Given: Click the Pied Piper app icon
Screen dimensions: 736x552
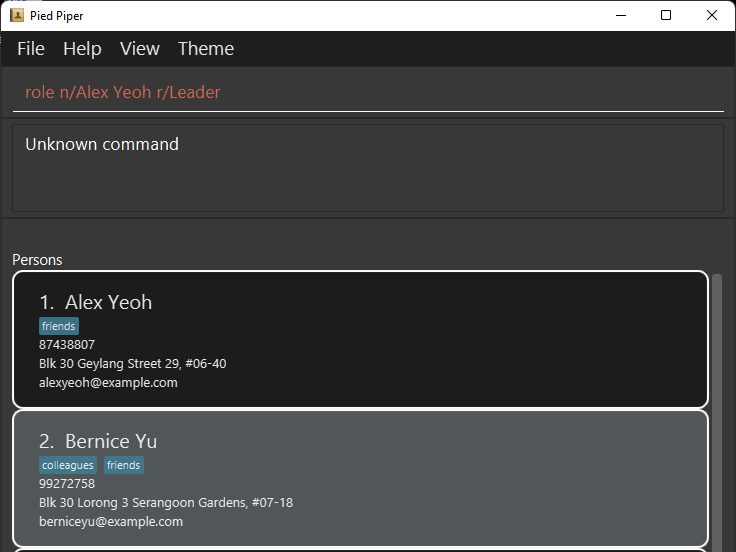Looking at the screenshot, I should point(17,15).
